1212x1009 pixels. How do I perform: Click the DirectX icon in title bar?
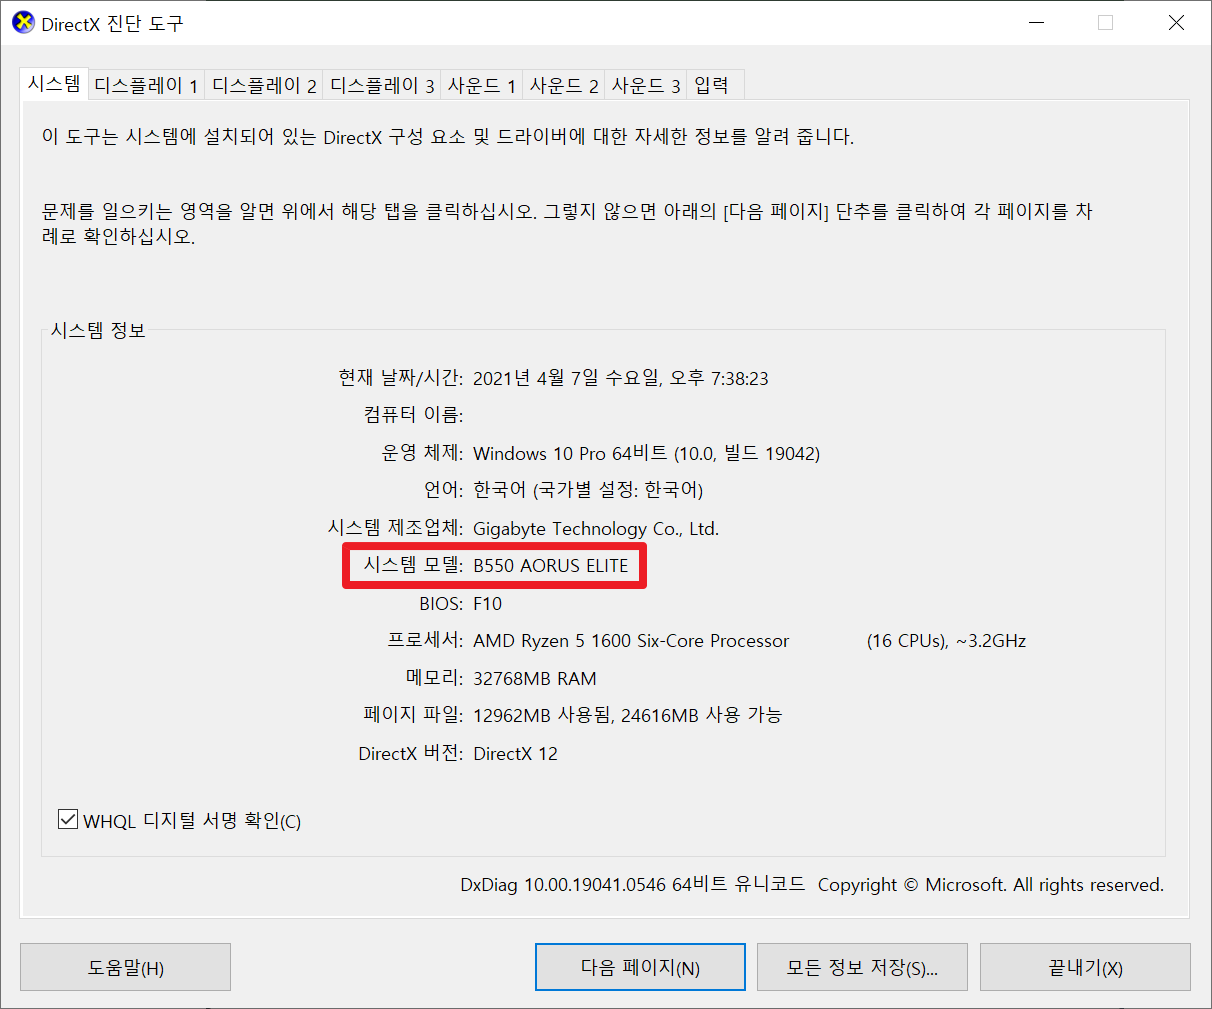pyautogui.click(x=22, y=22)
